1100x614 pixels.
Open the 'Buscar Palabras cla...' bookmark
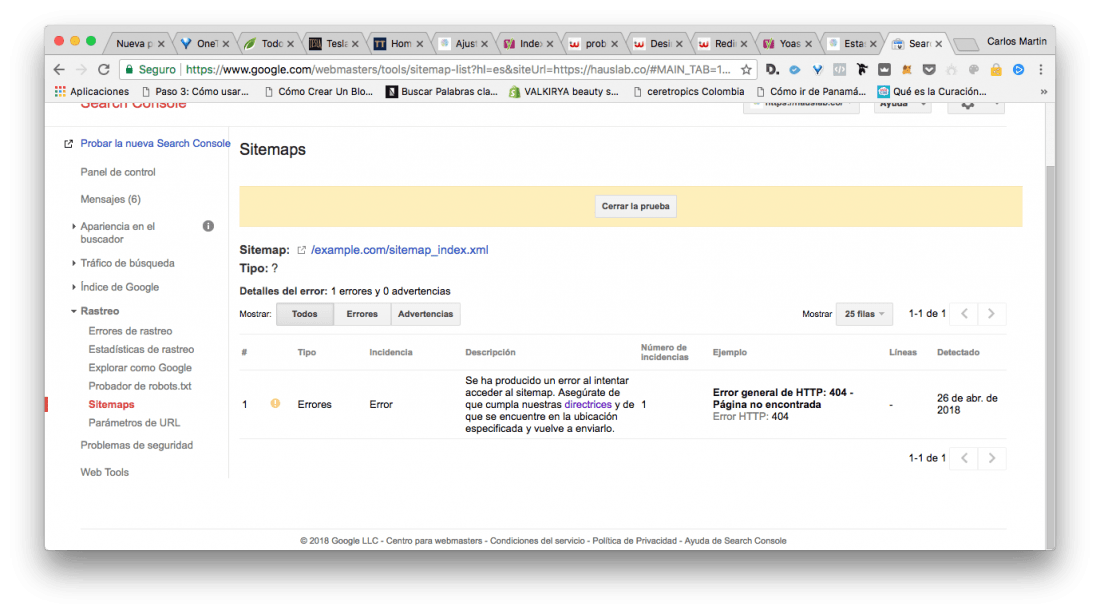pos(442,91)
